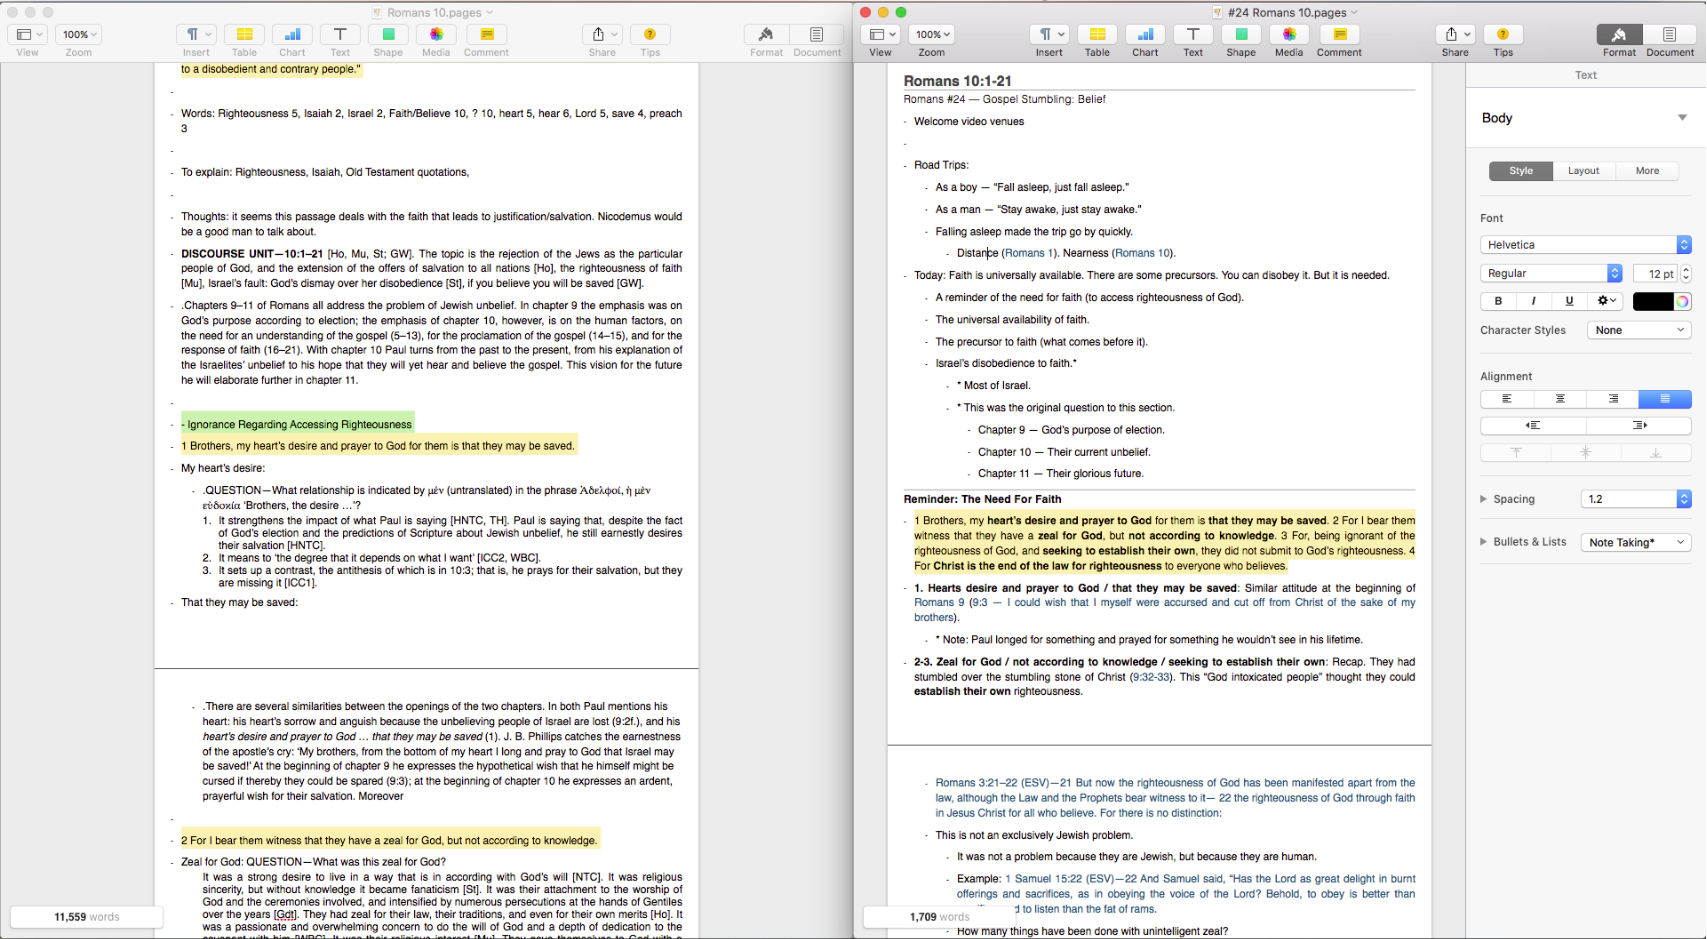Toggle Bold formatting
The image size is (1707, 939).
(x=1498, y=301)
